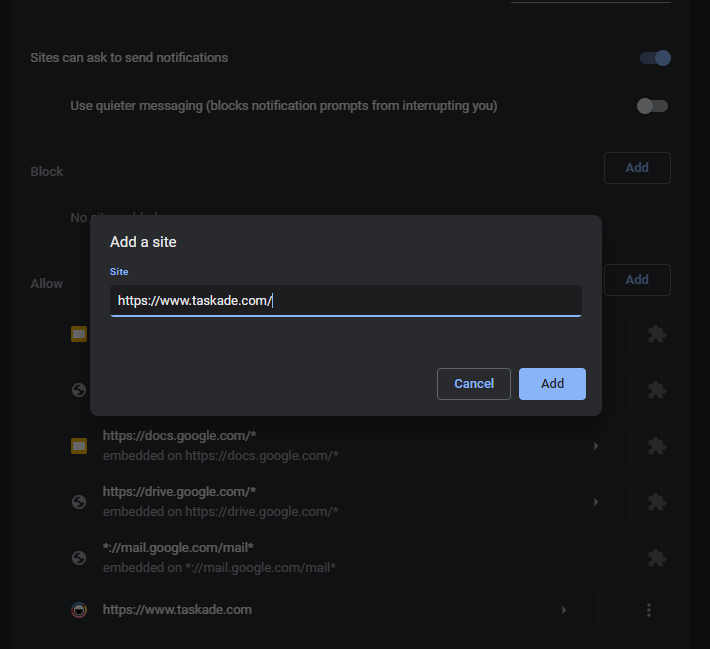Enable the 'Use quieter messaging' switch
The image size is (710, 649).
tap(652, 106)
